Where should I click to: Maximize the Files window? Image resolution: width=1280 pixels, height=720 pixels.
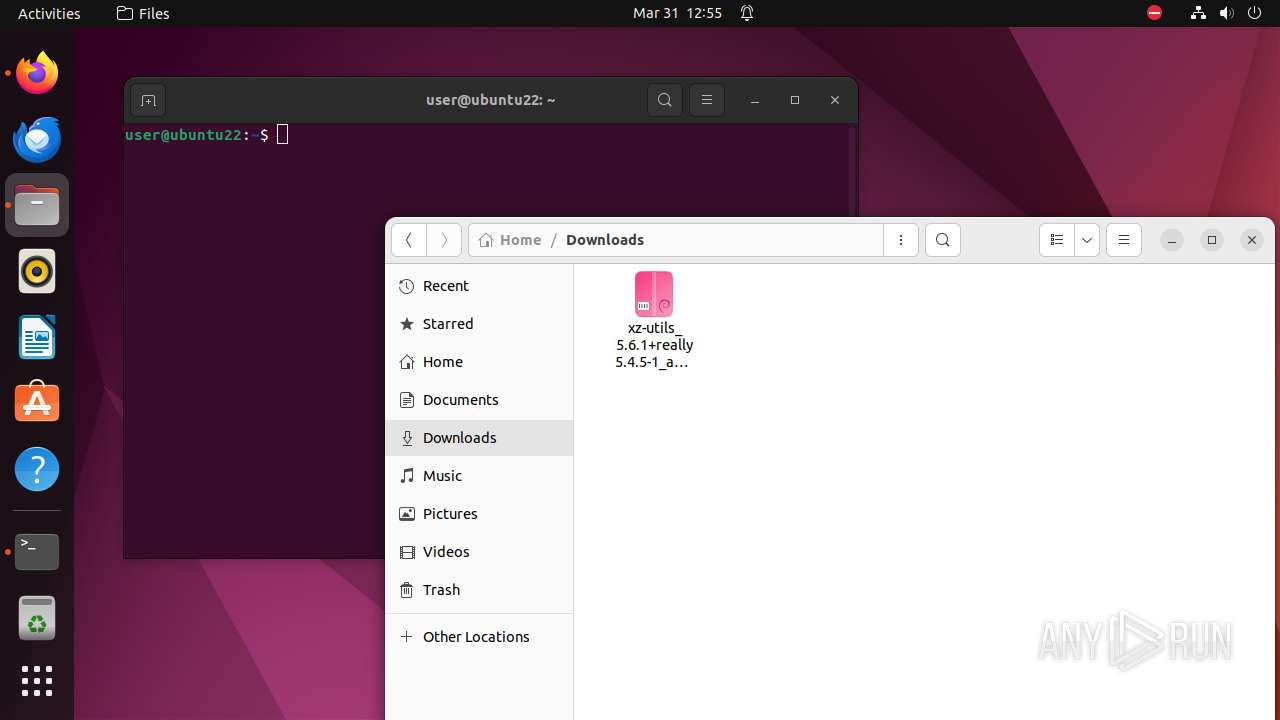pyautogui.click(x=1212, y=240)
